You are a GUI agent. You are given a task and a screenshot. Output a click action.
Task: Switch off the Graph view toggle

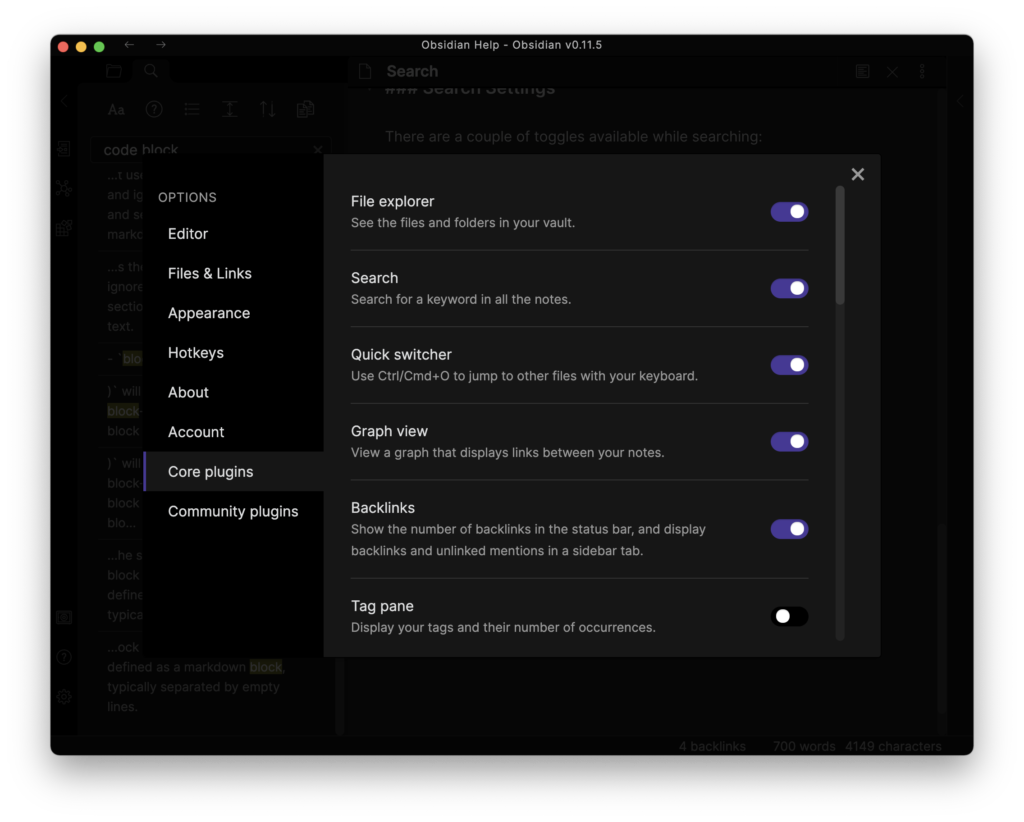click(x=789, y=441)
